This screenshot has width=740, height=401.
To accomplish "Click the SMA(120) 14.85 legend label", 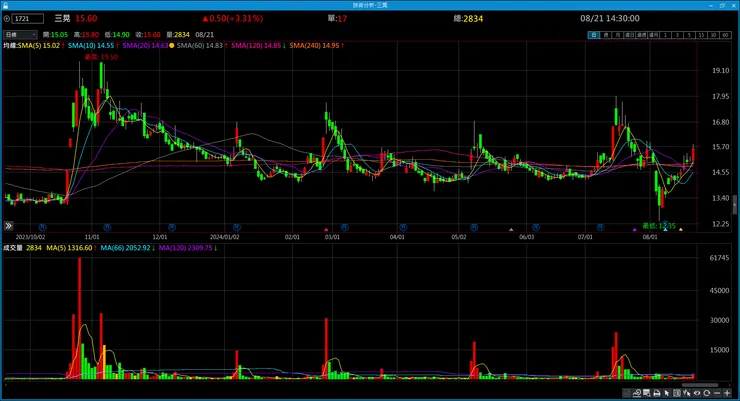I will click(256, 45).
